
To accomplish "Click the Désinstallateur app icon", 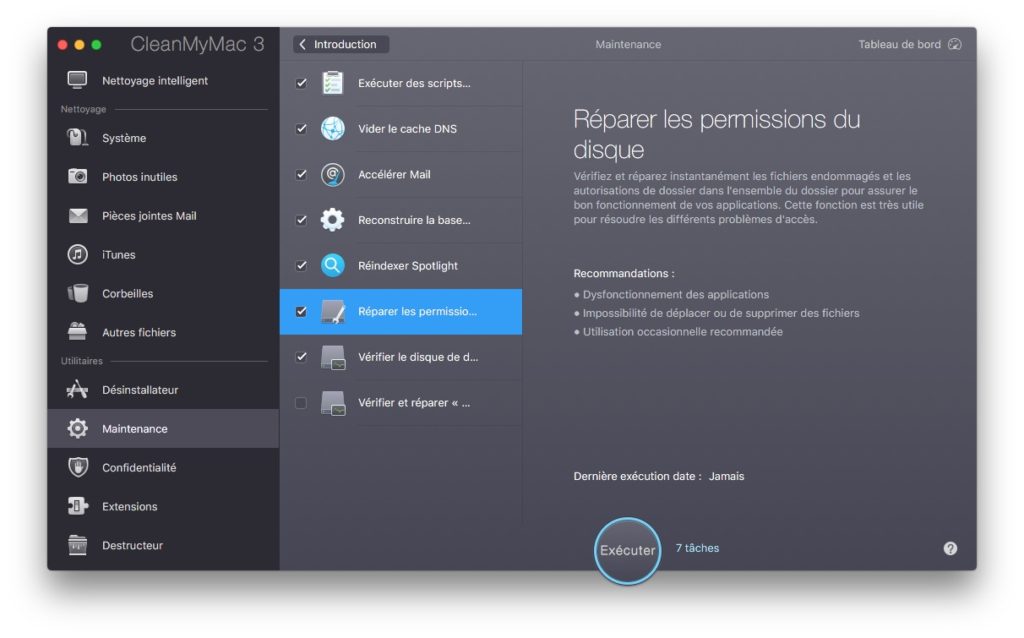I will (77, 389).
